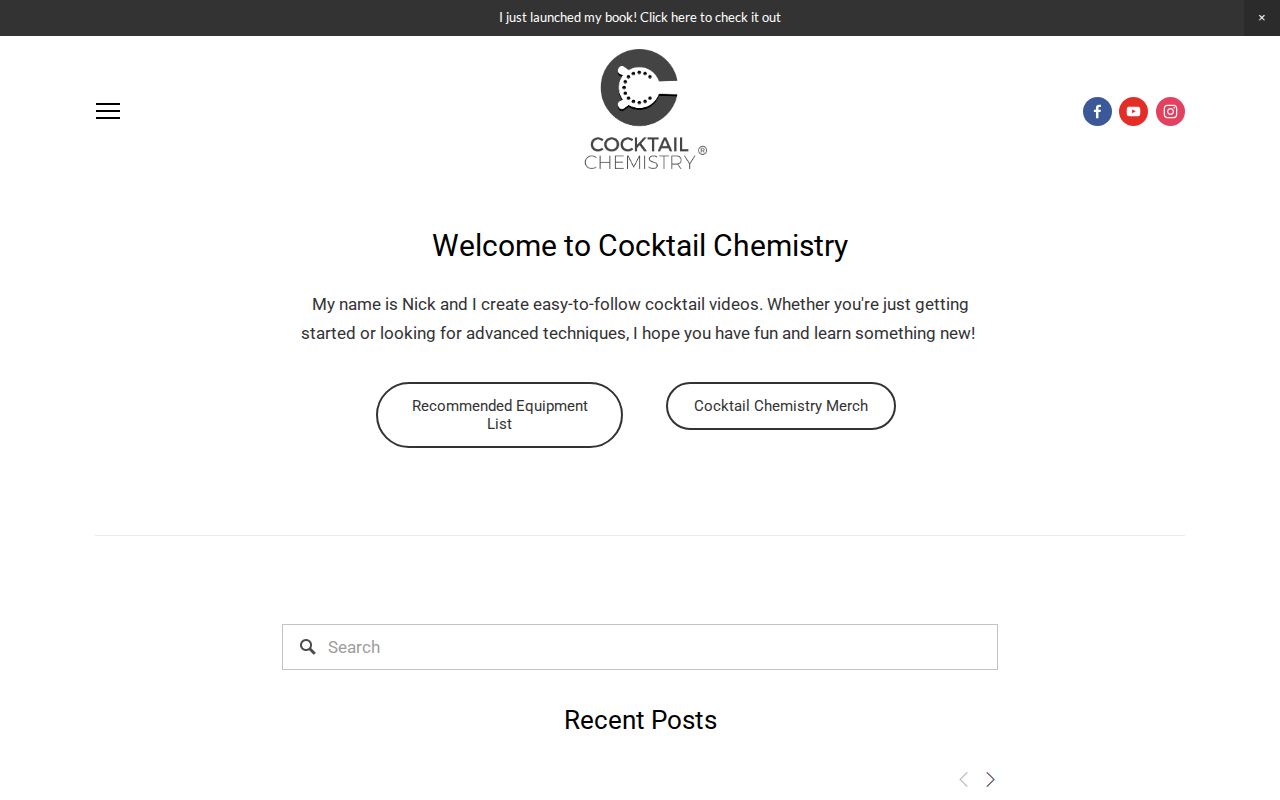Dismiss the book announcement banner

pyautogui.click(x=1262, y=17)
